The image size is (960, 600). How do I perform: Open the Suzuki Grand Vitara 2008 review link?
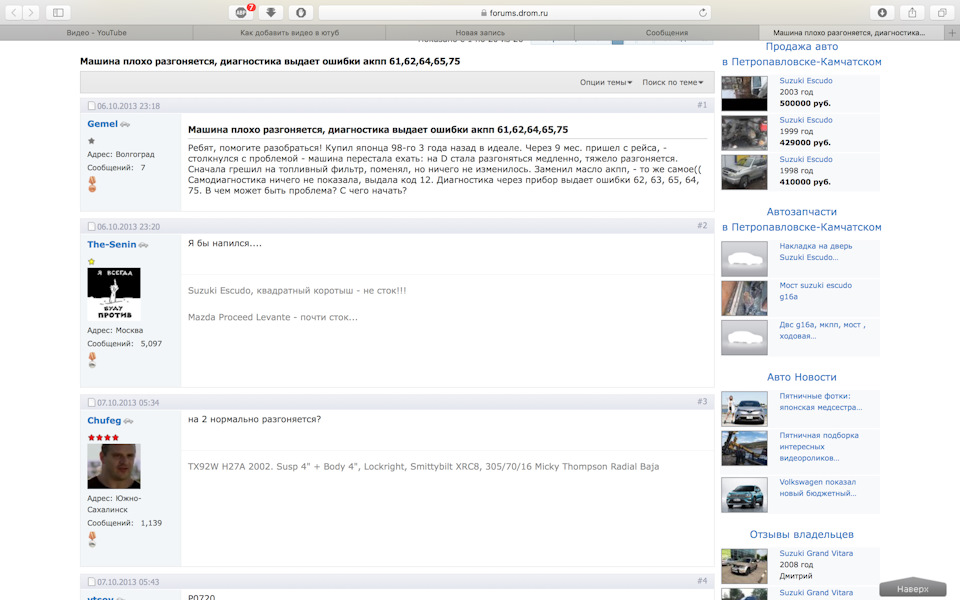coord(816,553)
